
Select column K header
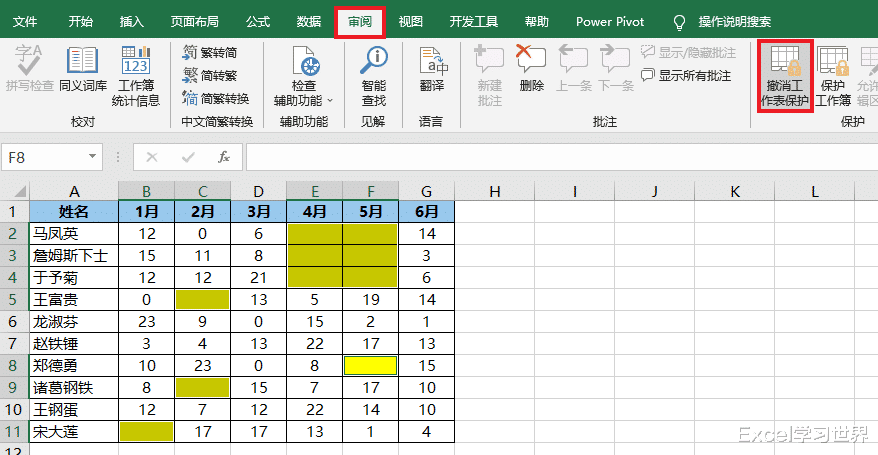[735, 192]
